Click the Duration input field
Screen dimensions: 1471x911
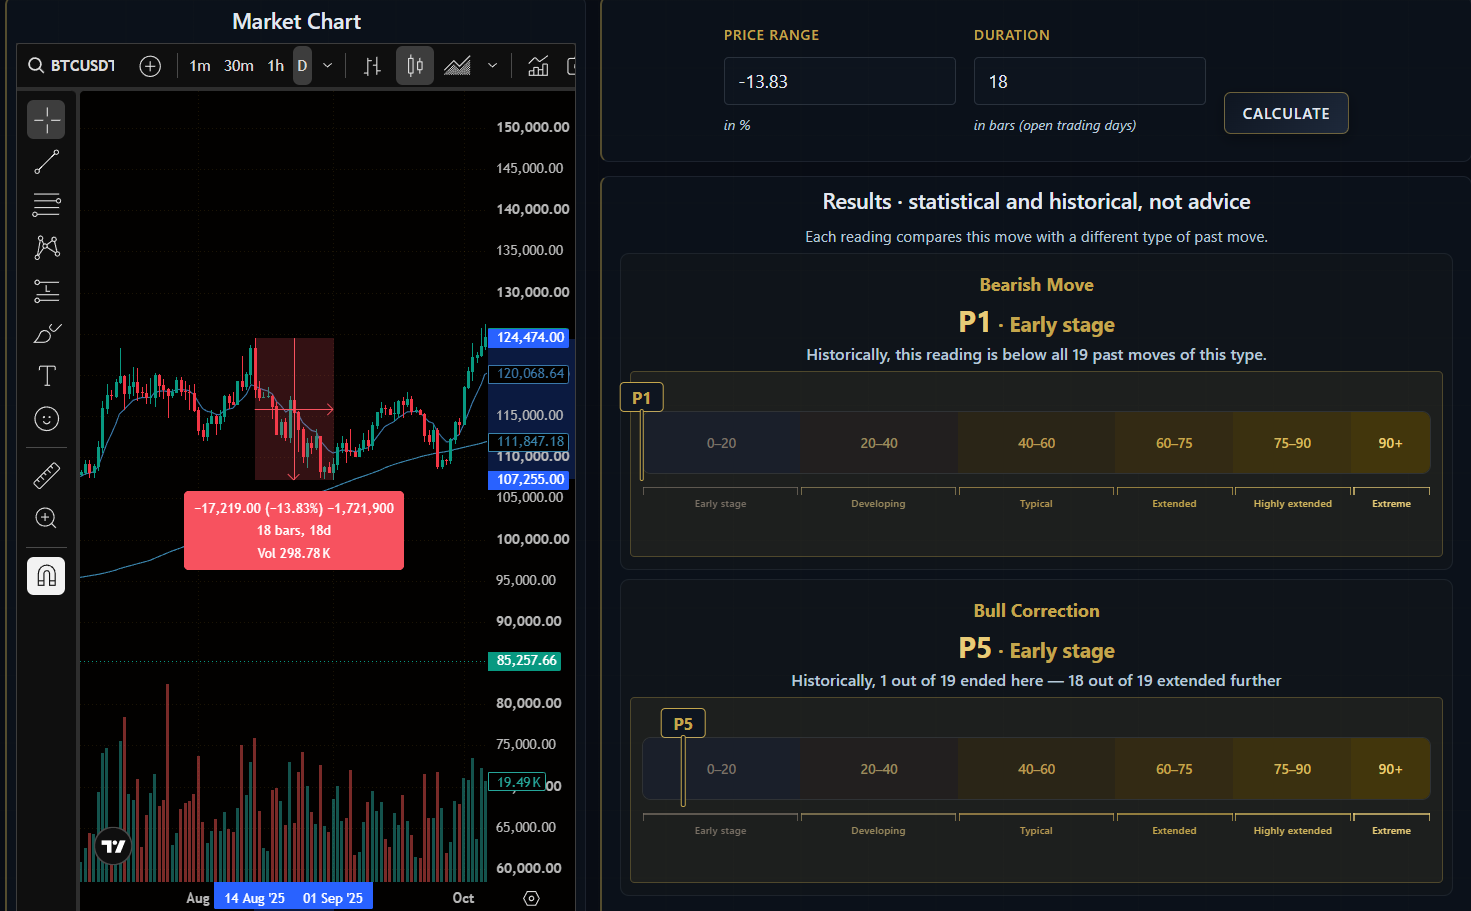(x=1089, y=81)
